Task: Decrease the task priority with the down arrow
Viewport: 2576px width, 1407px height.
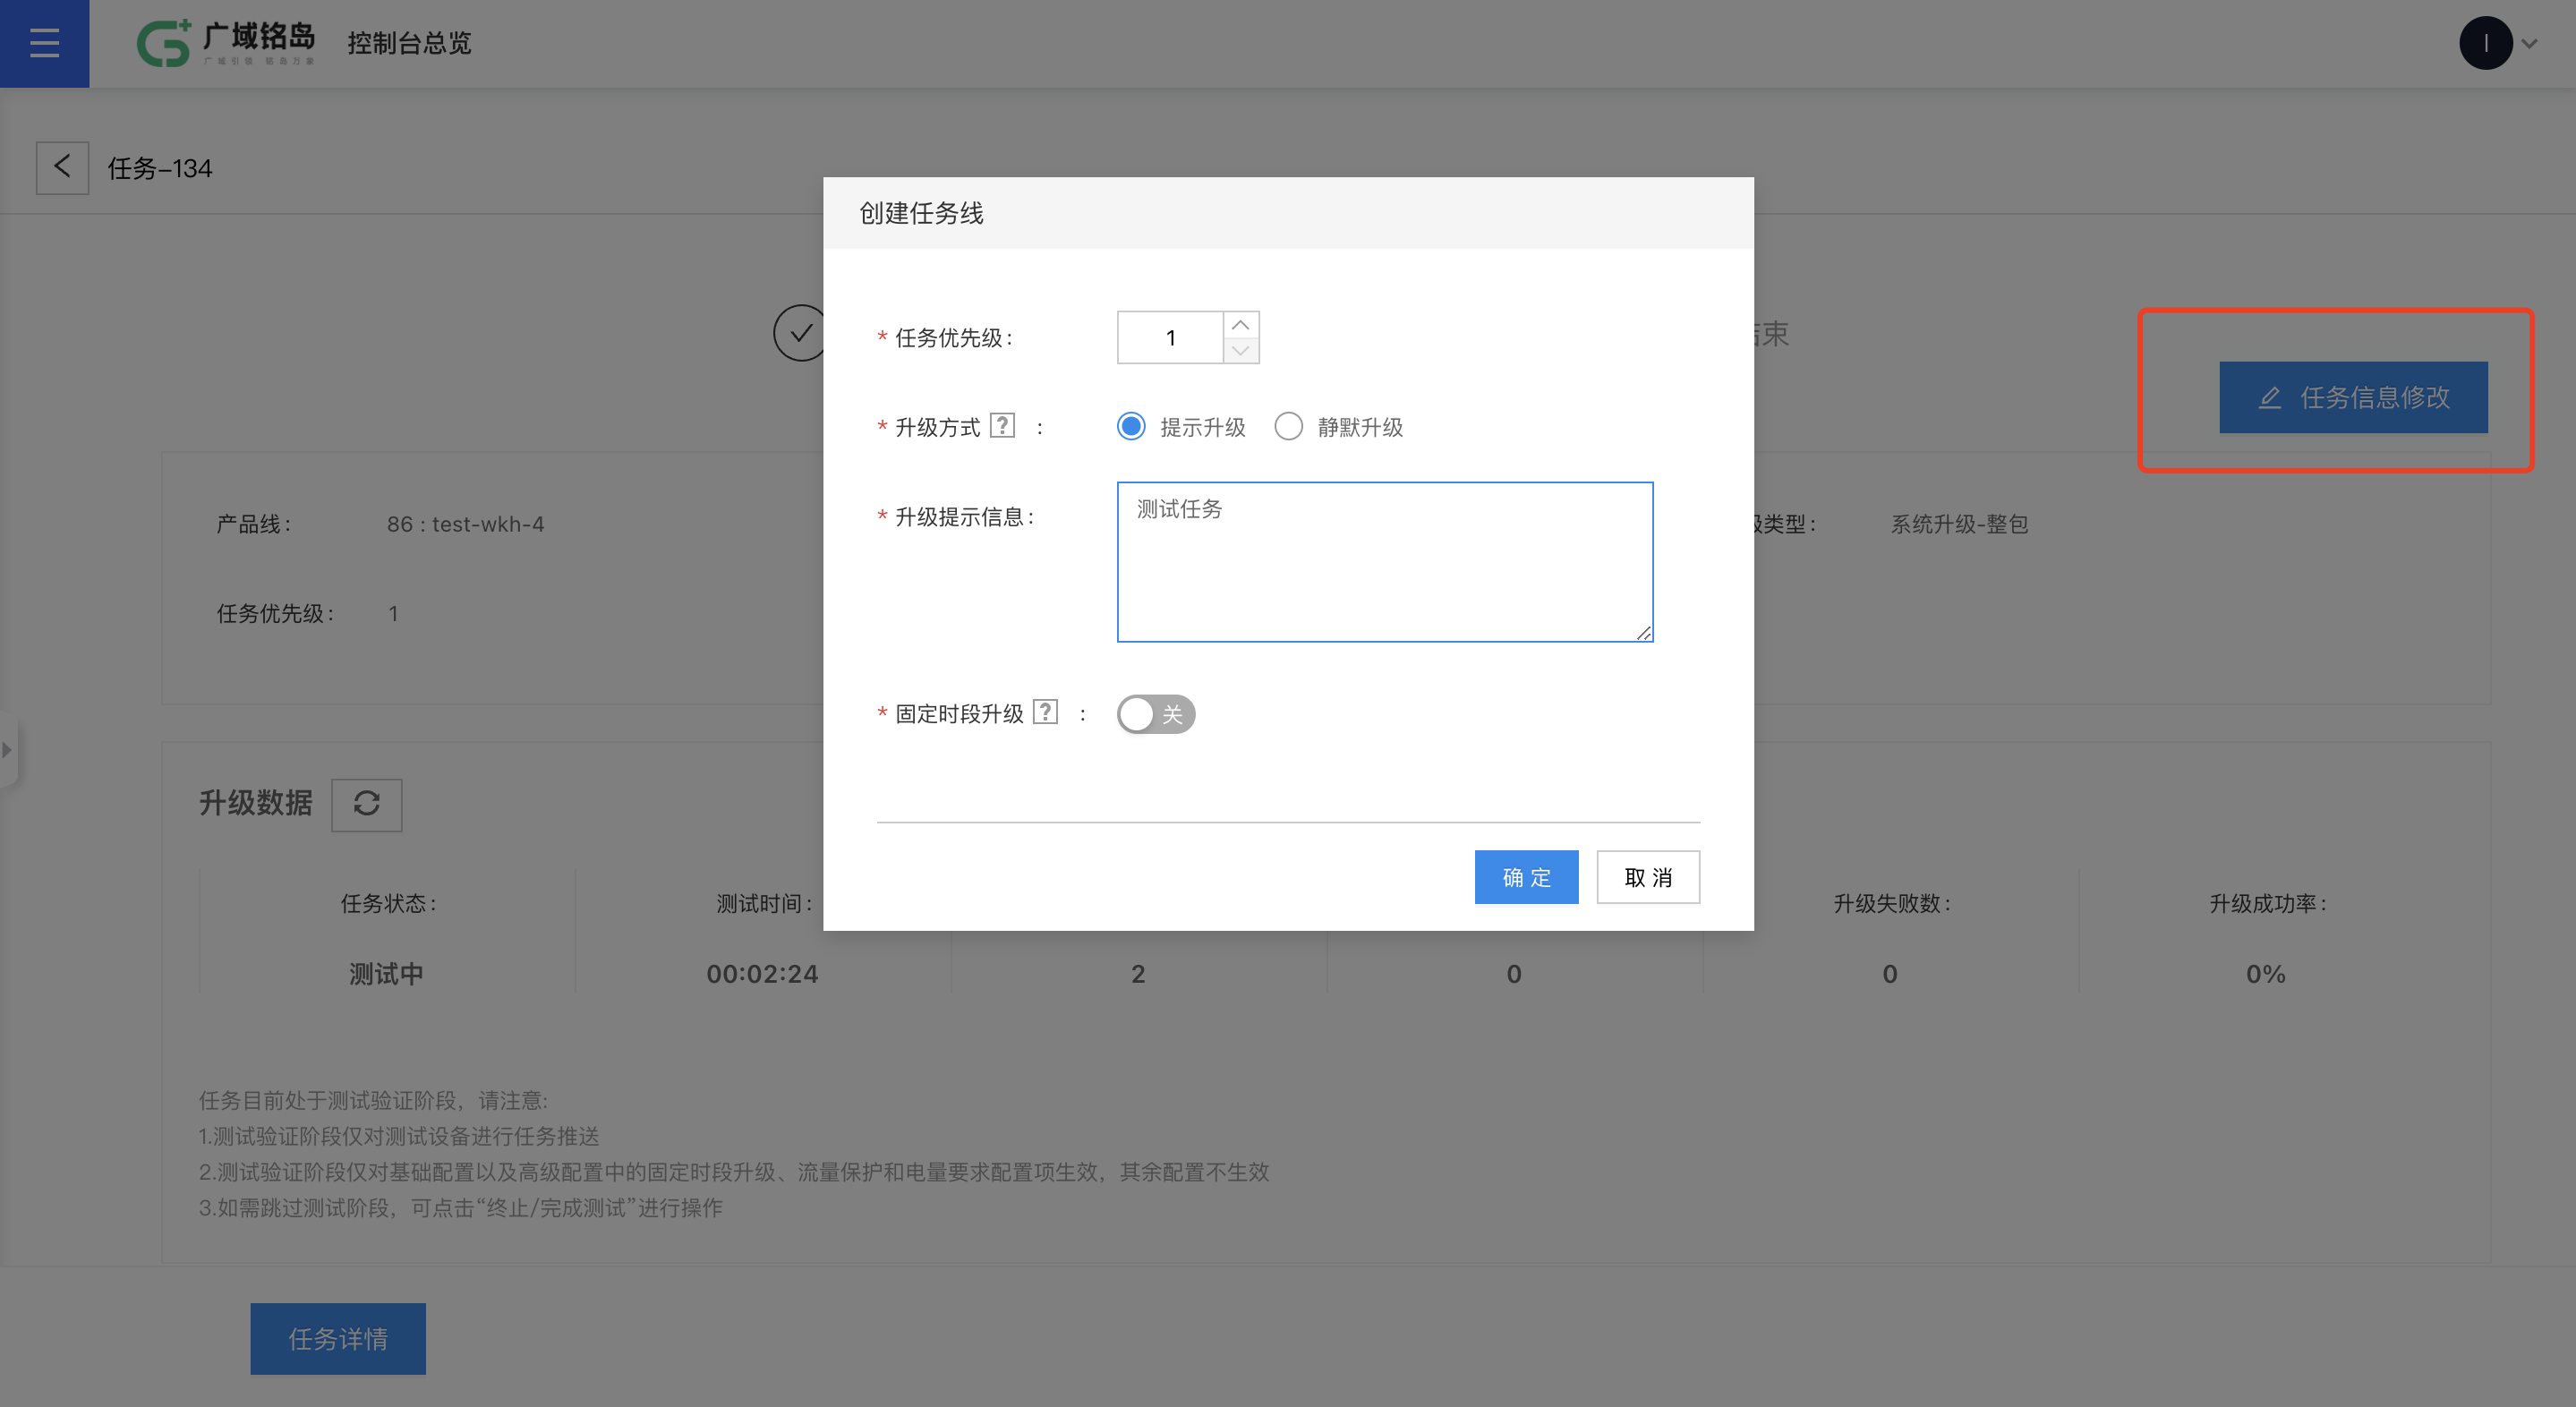Action: (1240, 350)
